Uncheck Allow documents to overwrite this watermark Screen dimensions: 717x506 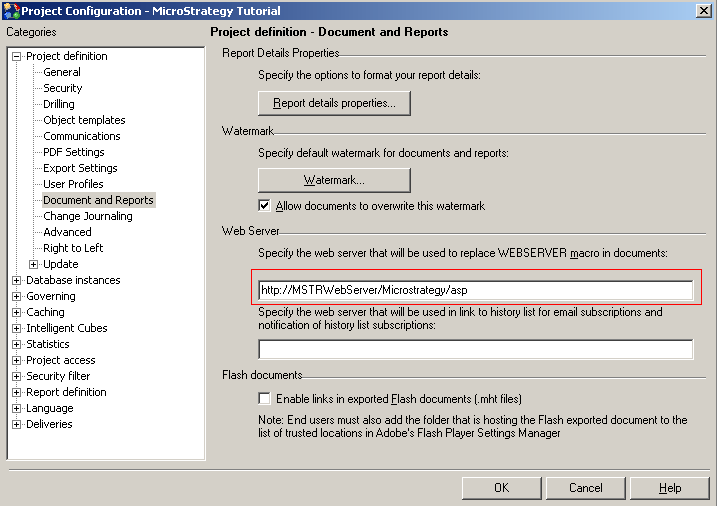click(x=265, y=206)
